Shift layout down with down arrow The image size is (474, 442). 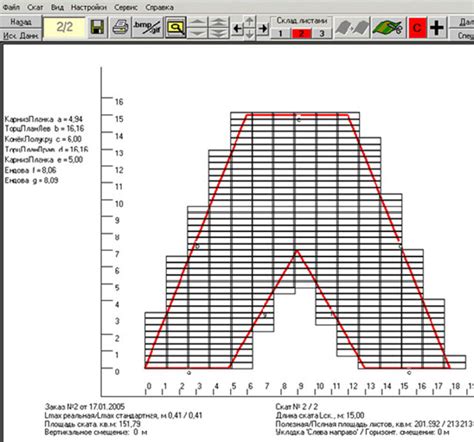250,34
